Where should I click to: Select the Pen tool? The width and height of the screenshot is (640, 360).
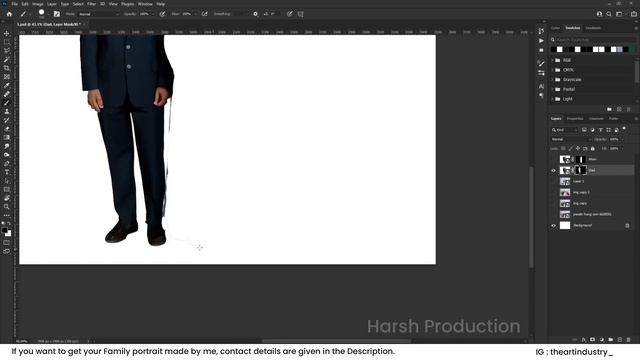pos(7,163)
